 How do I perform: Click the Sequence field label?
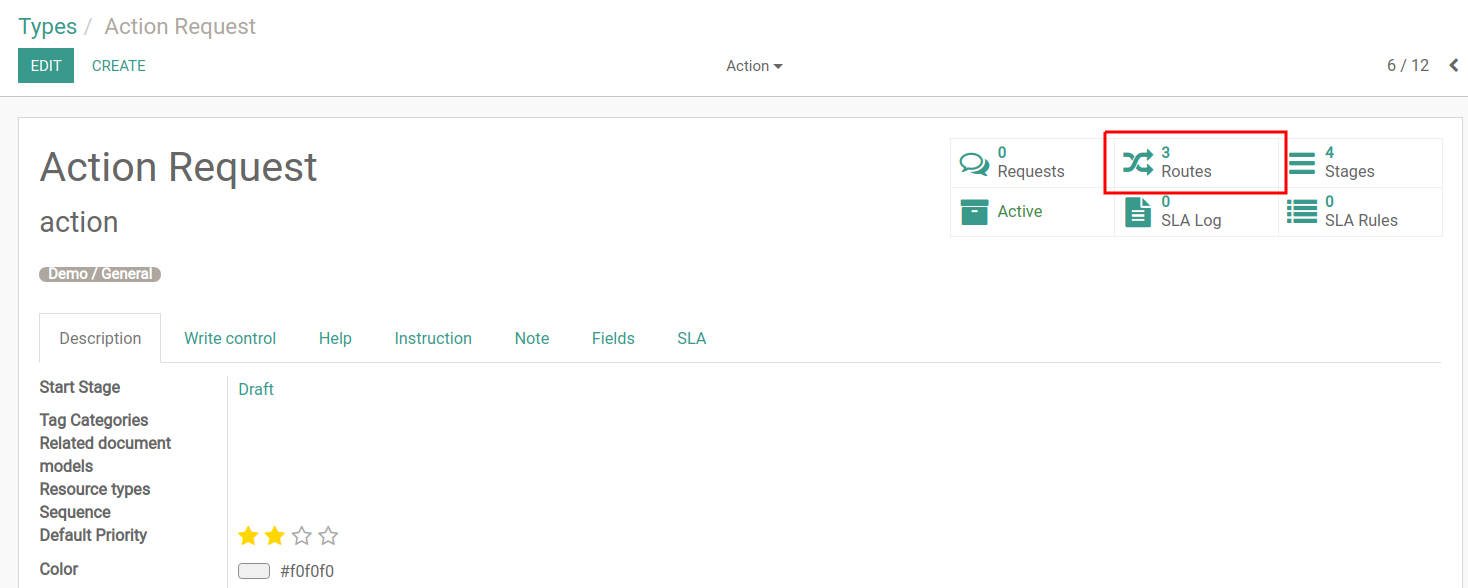[75, 512]
